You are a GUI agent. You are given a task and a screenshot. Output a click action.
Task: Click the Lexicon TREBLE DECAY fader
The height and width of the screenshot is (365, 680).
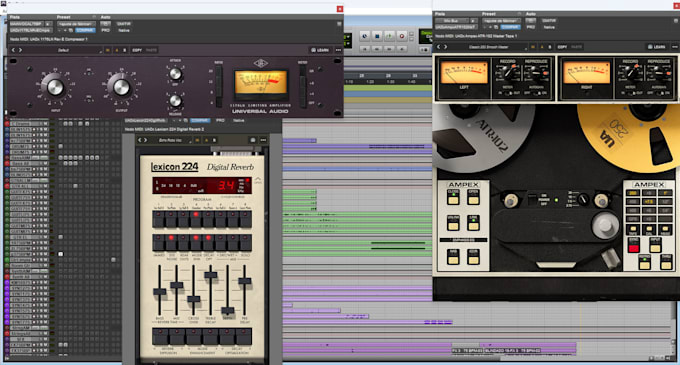[210, 274]
